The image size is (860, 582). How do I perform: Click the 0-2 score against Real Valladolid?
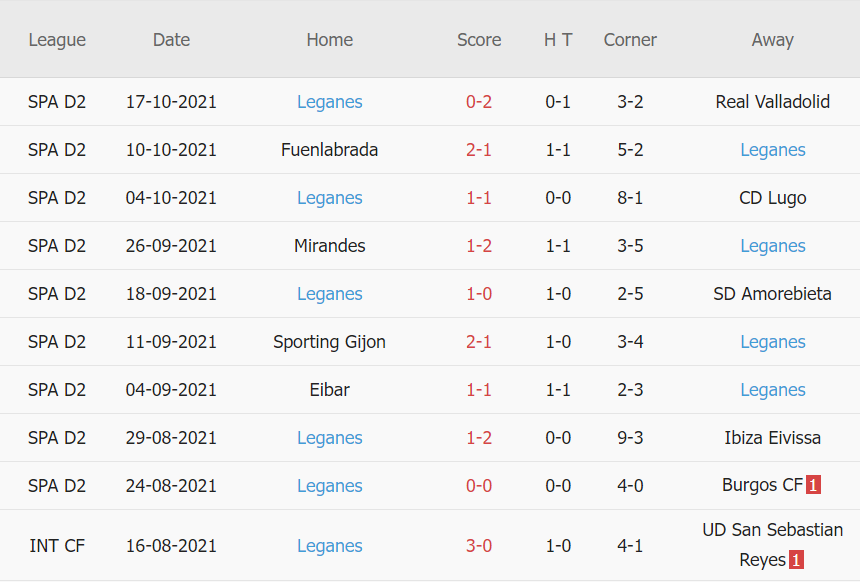point(479,102)
